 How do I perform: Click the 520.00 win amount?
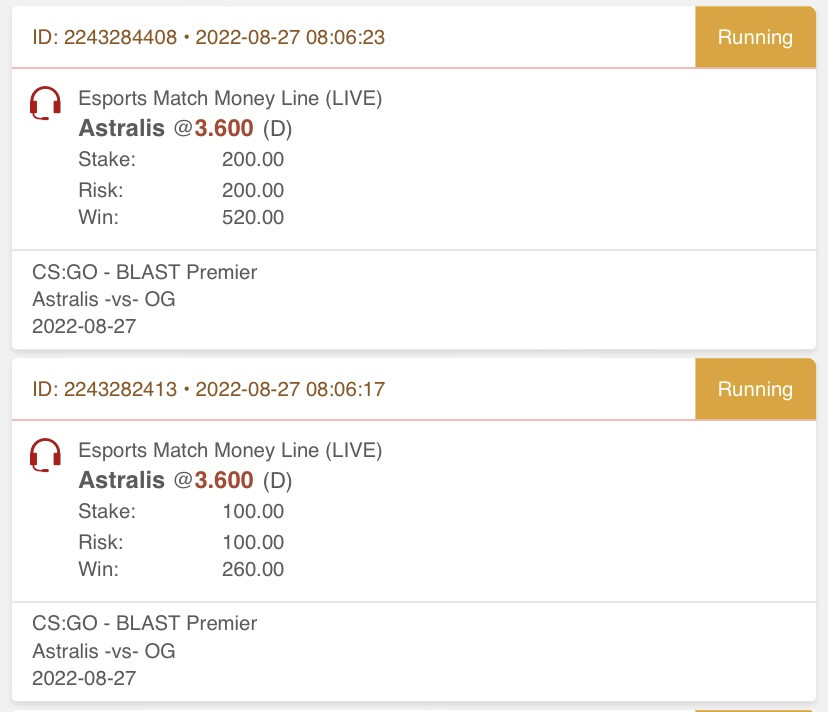(x=253, y=217)
